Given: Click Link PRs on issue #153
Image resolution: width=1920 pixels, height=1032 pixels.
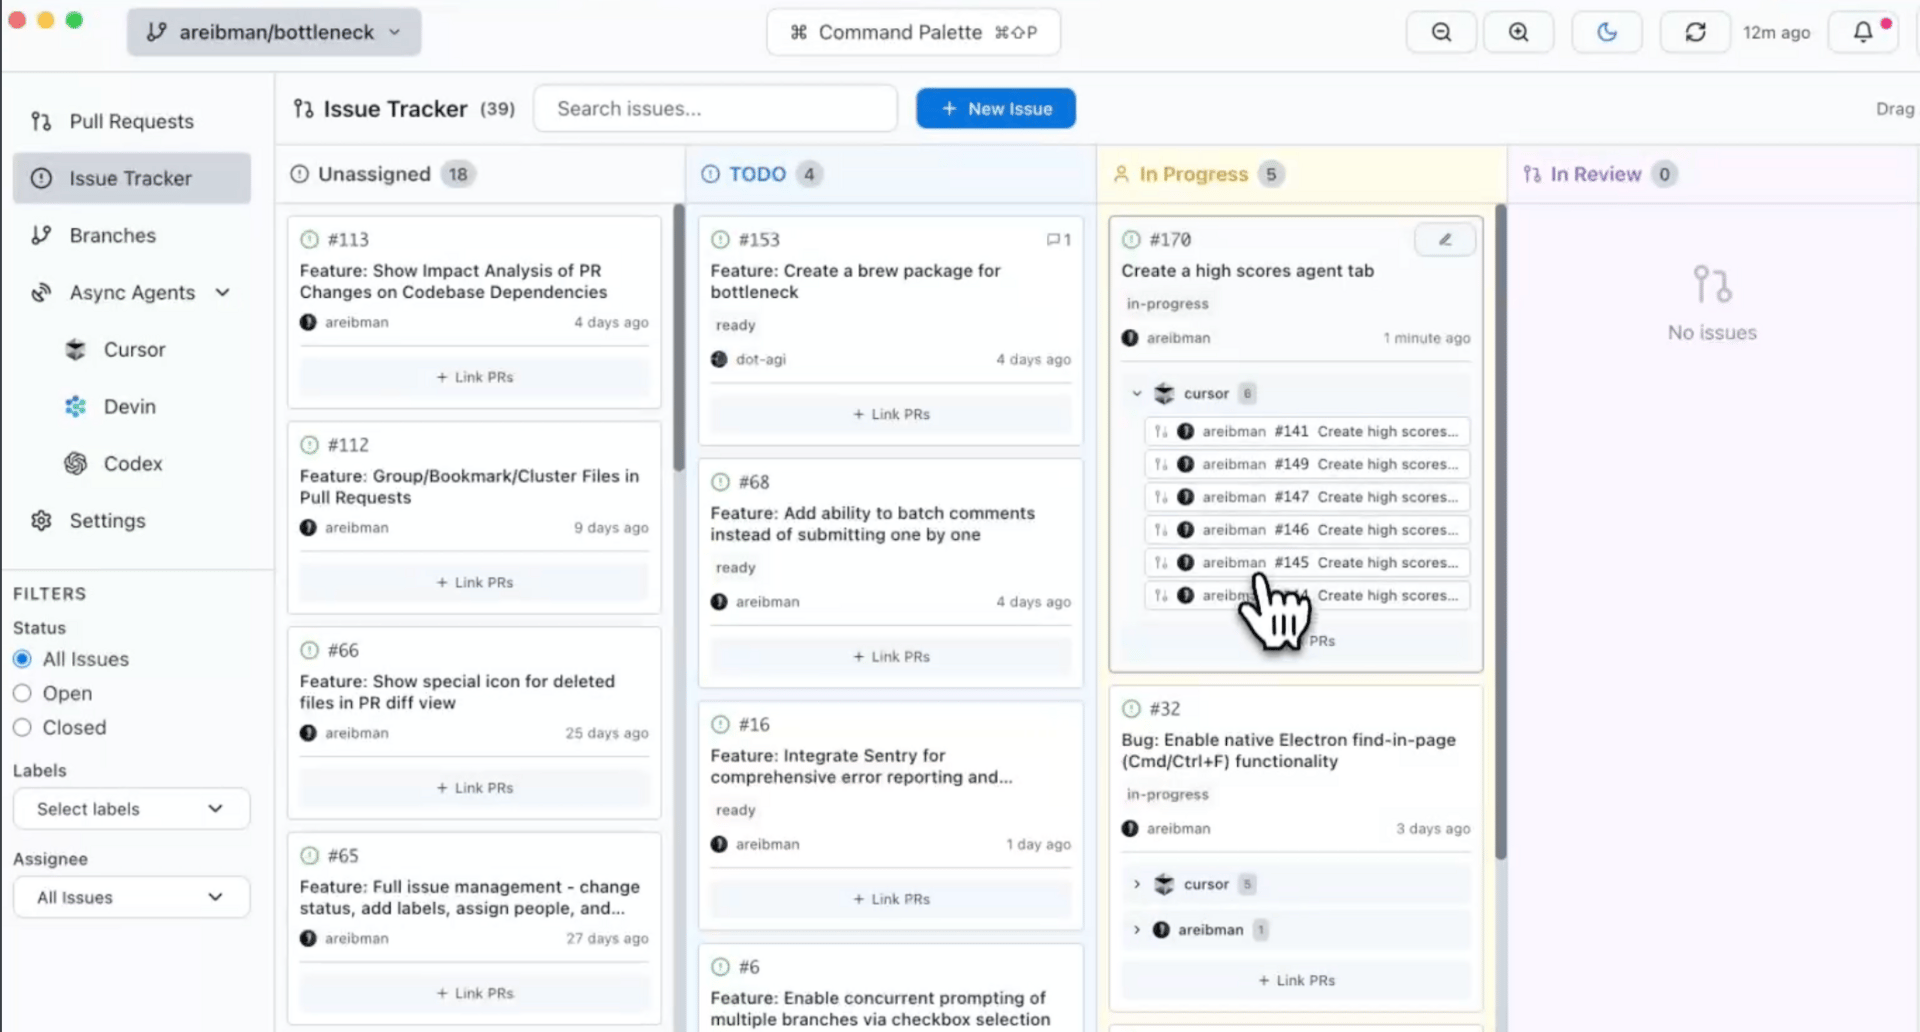Looking at the screenshot, I should 890,414.
